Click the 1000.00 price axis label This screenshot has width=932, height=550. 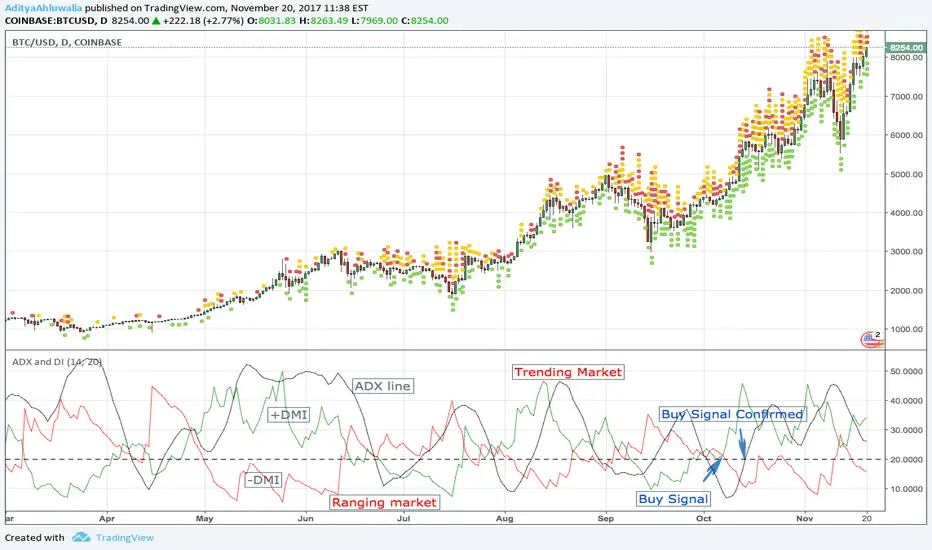pos(906,329)
